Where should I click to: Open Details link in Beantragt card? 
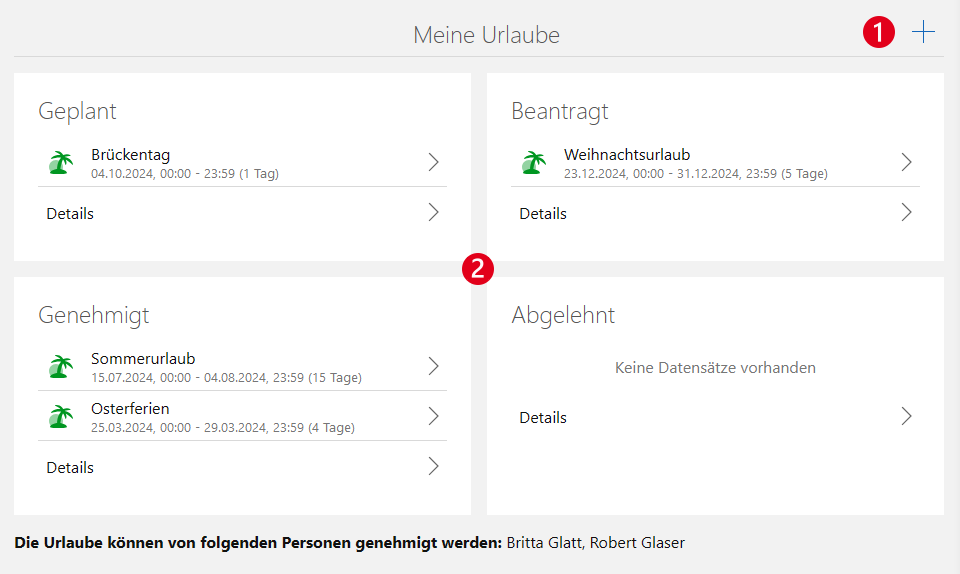543,213
